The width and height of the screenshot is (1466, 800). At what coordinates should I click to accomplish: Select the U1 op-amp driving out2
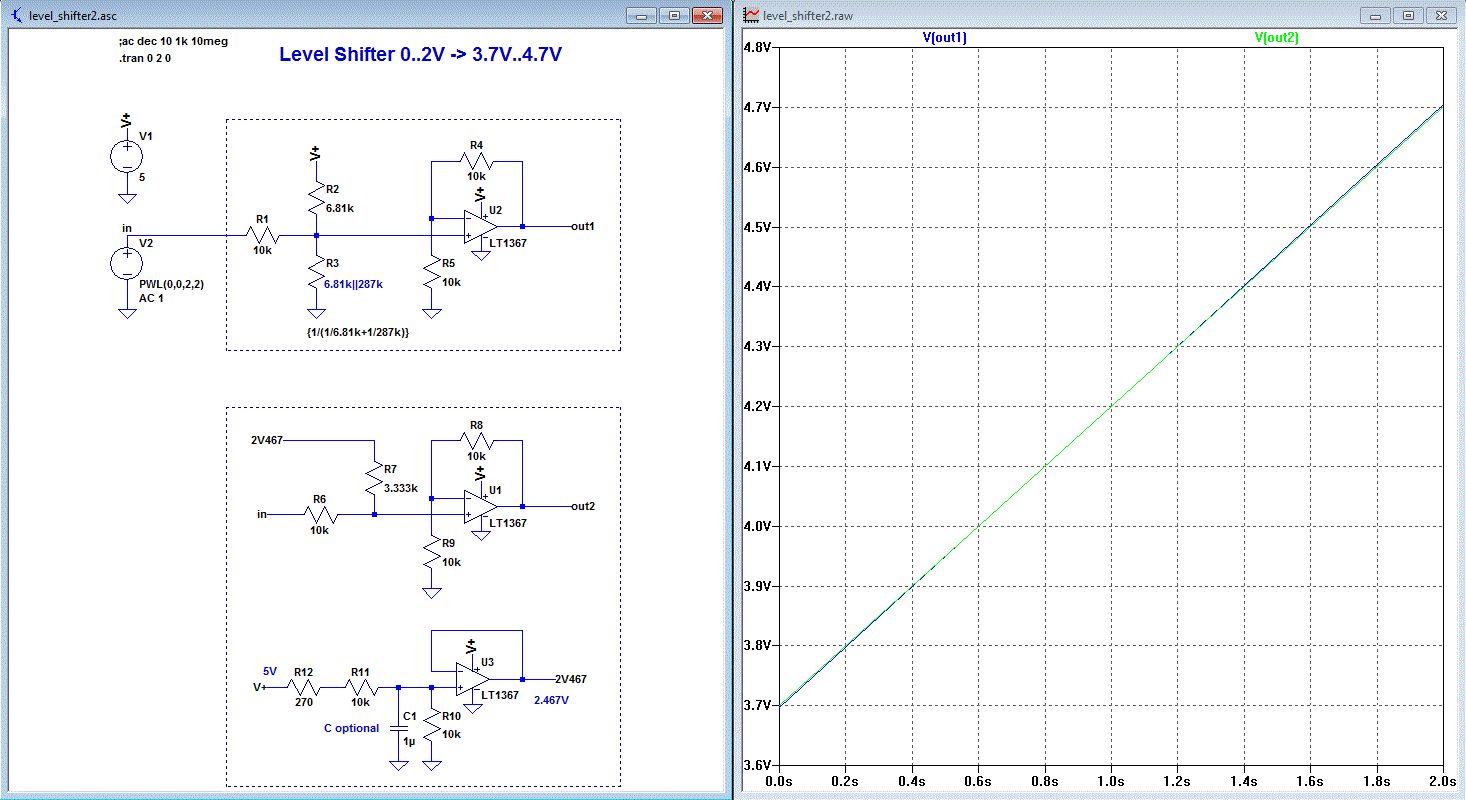479,506
